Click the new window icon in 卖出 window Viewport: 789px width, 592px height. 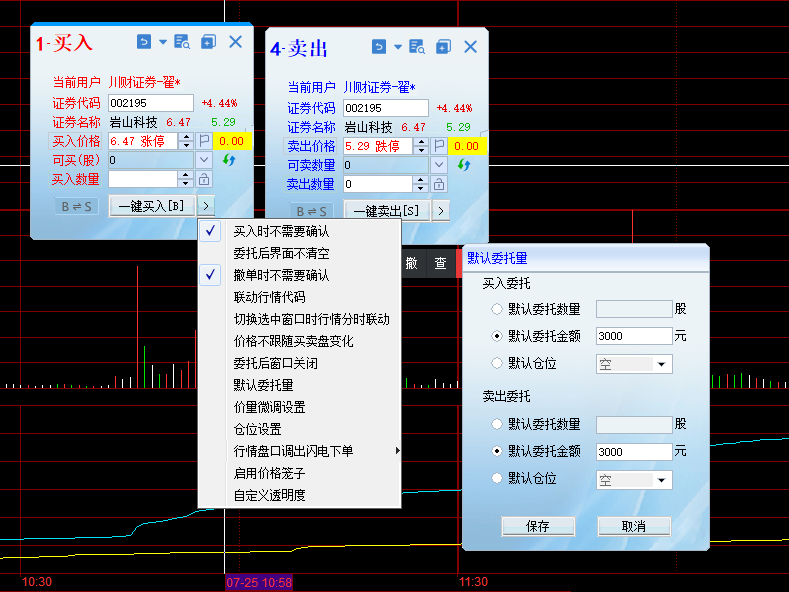(x=443, y=47)
